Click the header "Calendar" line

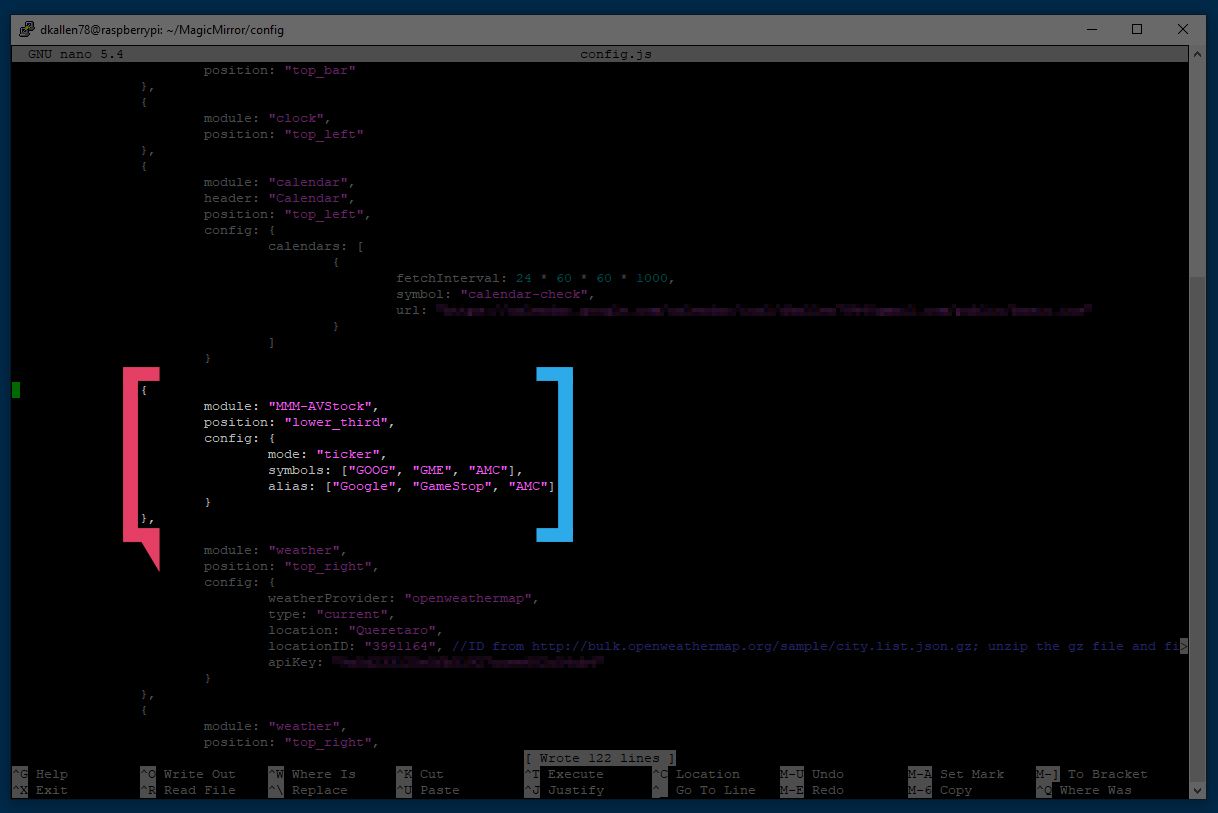279,198
